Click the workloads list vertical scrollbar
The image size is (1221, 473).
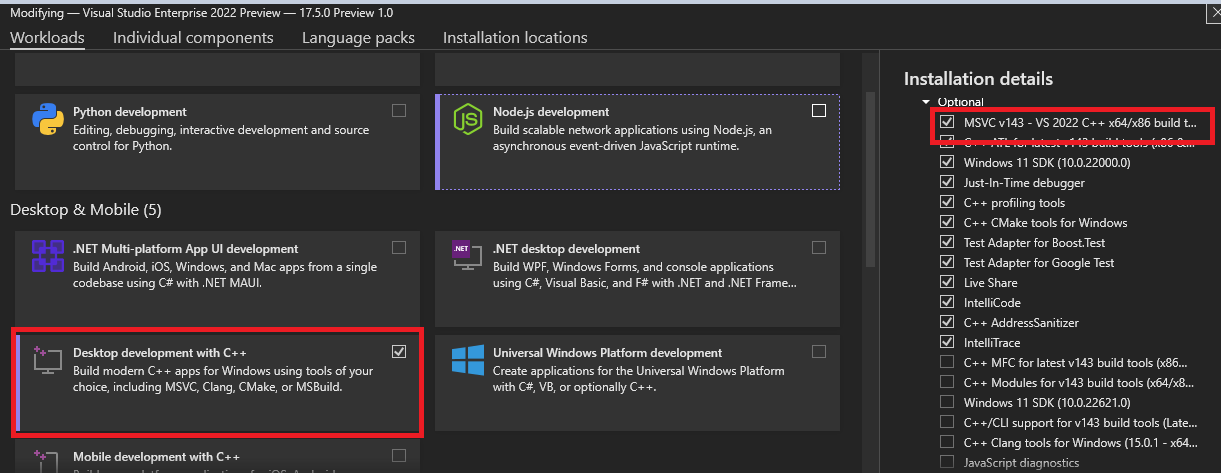[870, 180]
